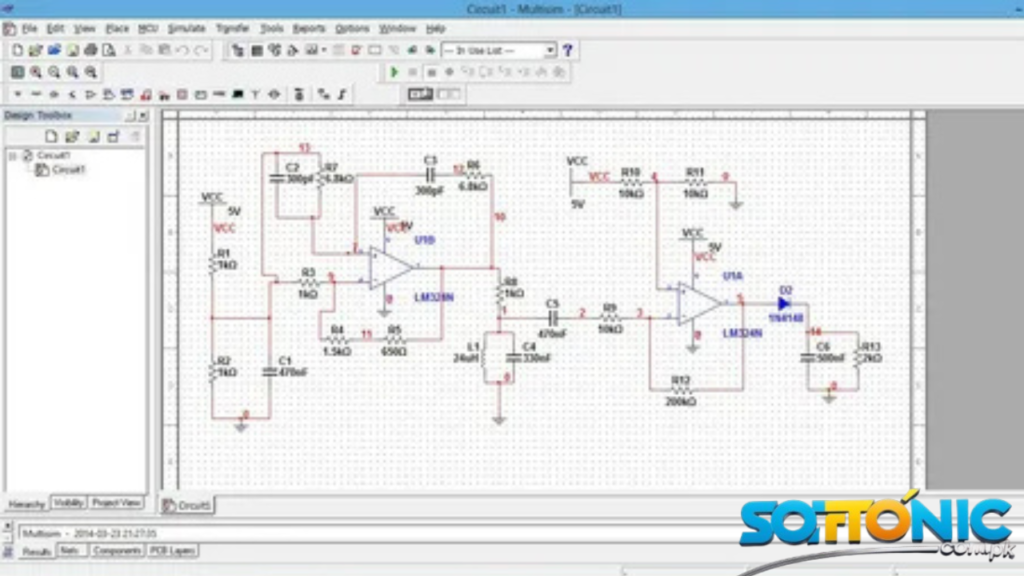Screen dimensions: 1024x576
Task: Place an Indicator component (red icon)
Action: coord(182,95)
